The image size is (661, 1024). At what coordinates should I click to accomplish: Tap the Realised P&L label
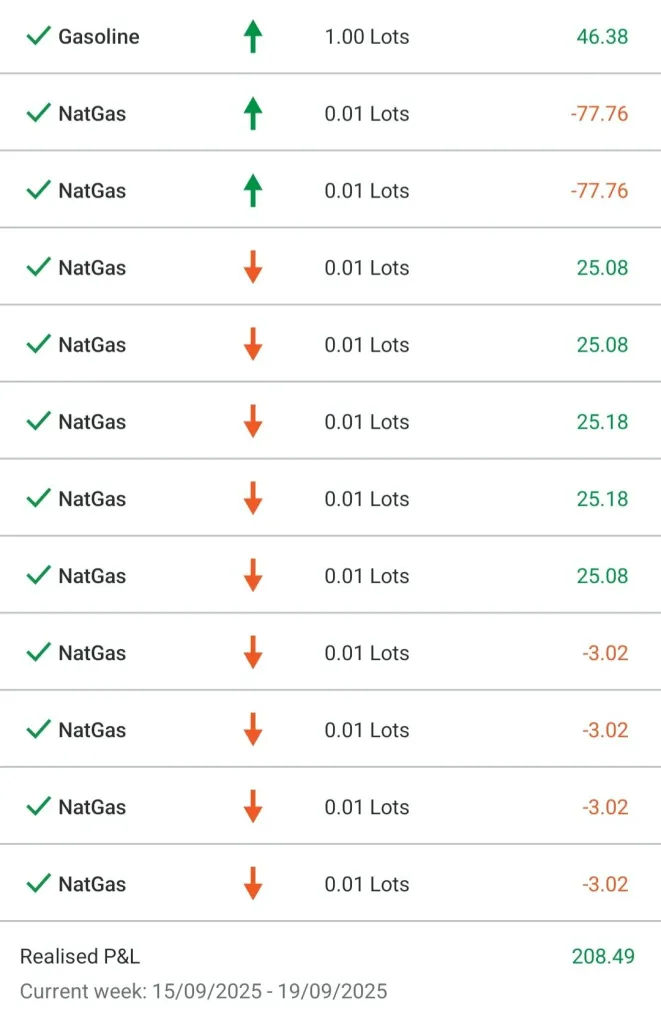pos(80,957)
